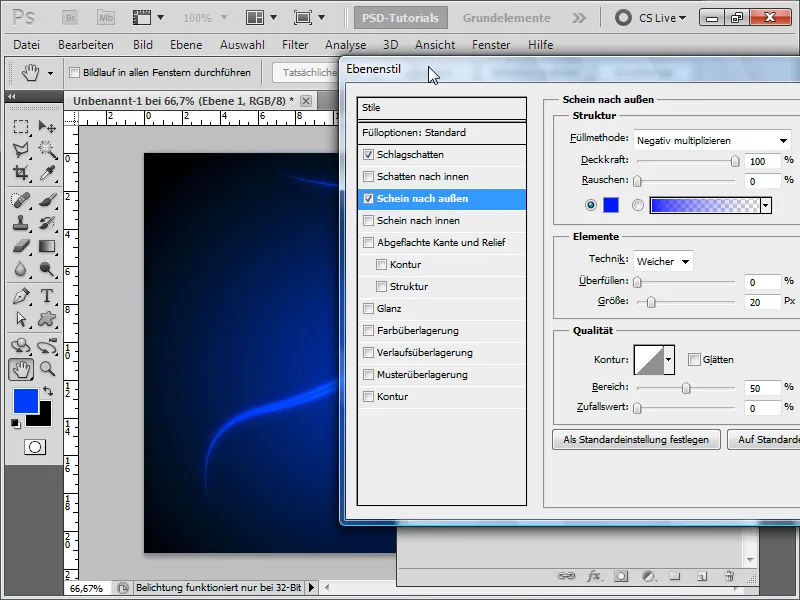Enable Abgeflachte Kante und Relief
Viewport: 800px width, 600px height.
(x=368, y=242)
